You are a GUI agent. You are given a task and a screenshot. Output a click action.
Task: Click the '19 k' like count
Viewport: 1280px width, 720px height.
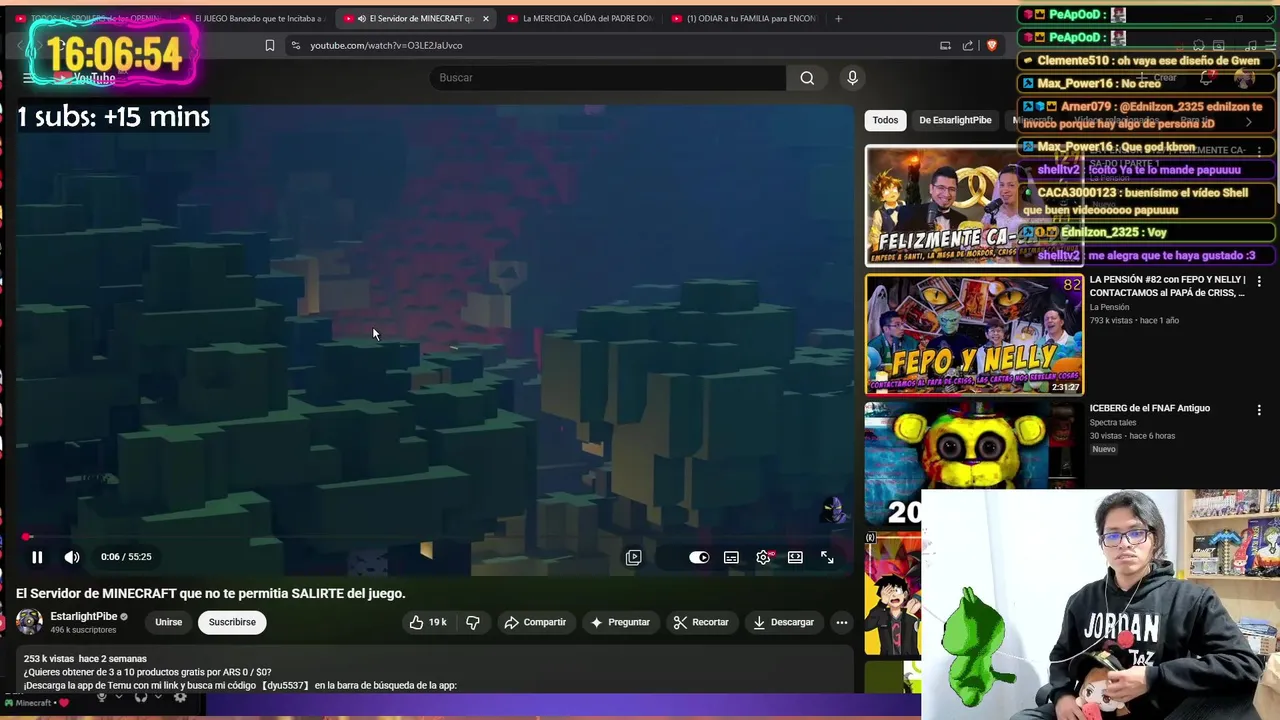[x=438, y=622]
